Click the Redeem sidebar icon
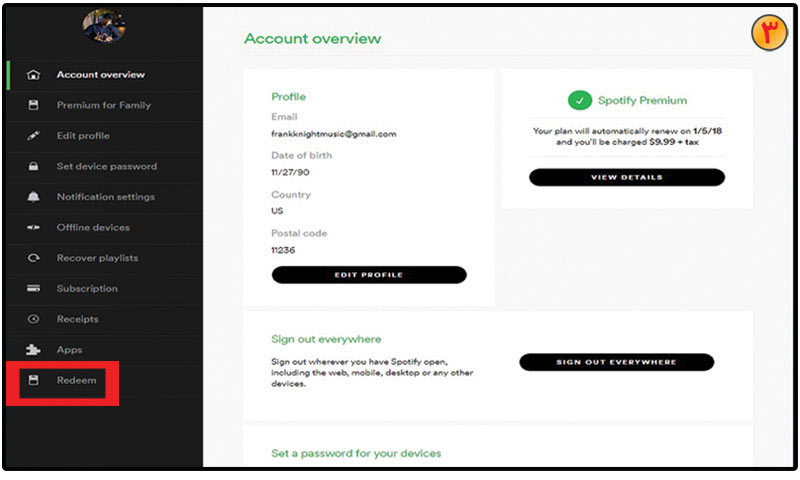Image resolution: width=800 pixels, height=480 pixels. click(33, 380)
